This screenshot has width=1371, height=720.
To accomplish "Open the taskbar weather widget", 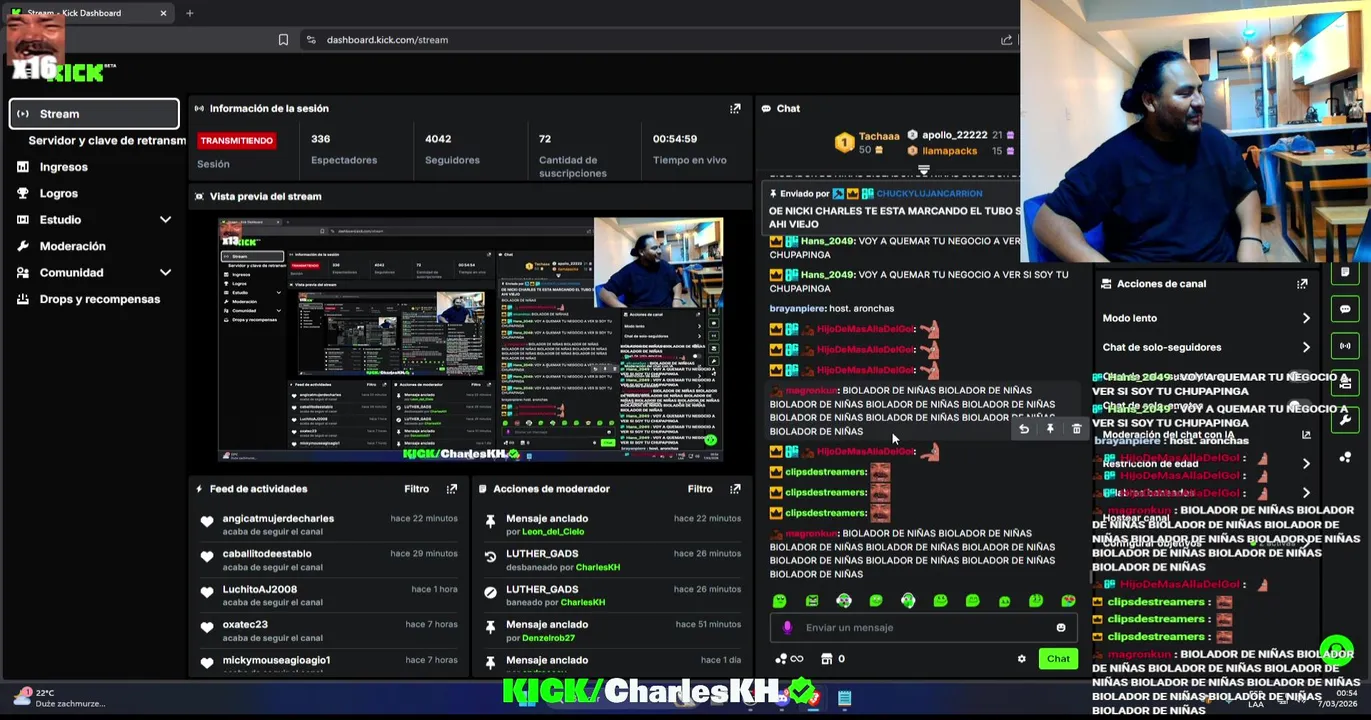I will pyautogui.click(x=60, y=698).
